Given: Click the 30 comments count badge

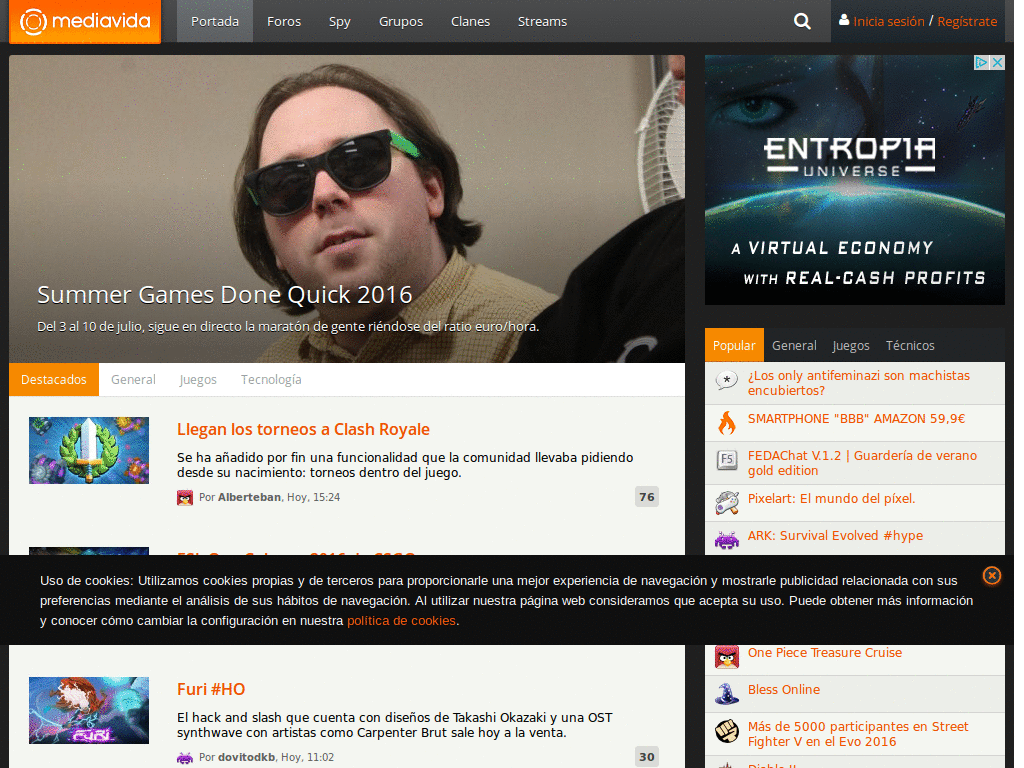Looking at the screenshot, I should coord(647,757).
